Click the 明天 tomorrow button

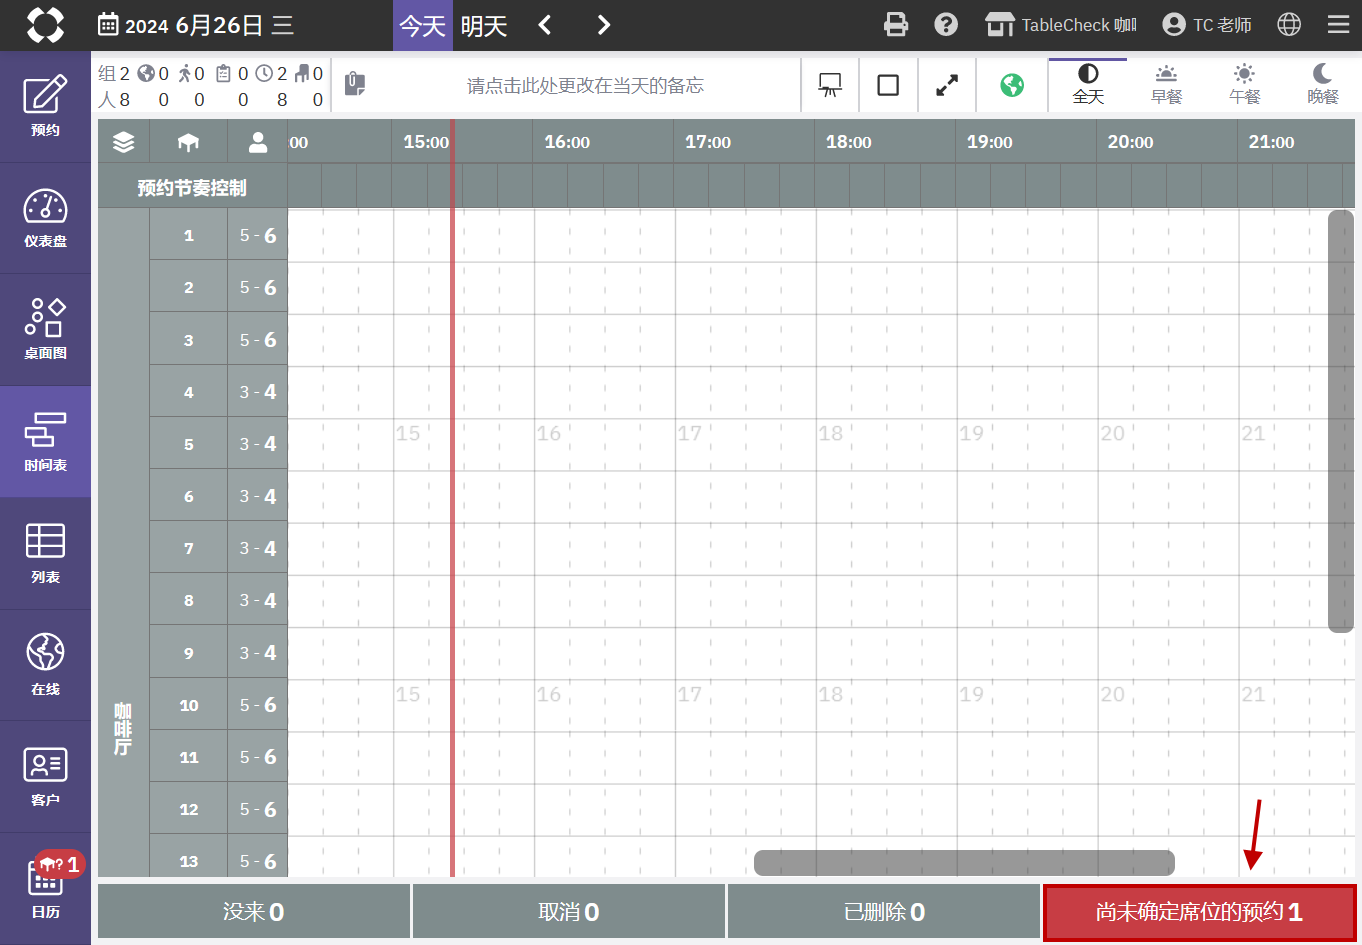(x=484, y=25)
